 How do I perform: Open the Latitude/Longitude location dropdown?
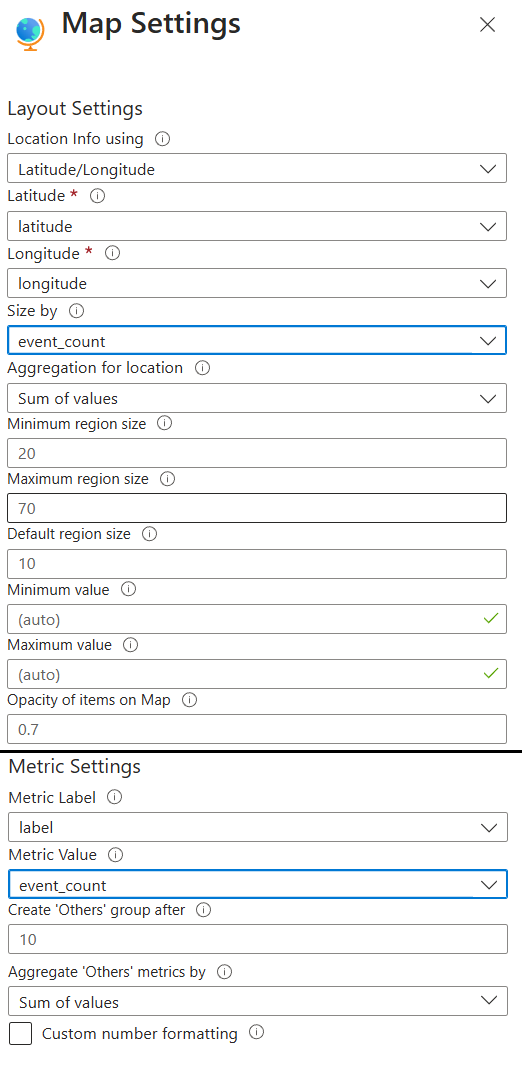click(x=257, y=169)
